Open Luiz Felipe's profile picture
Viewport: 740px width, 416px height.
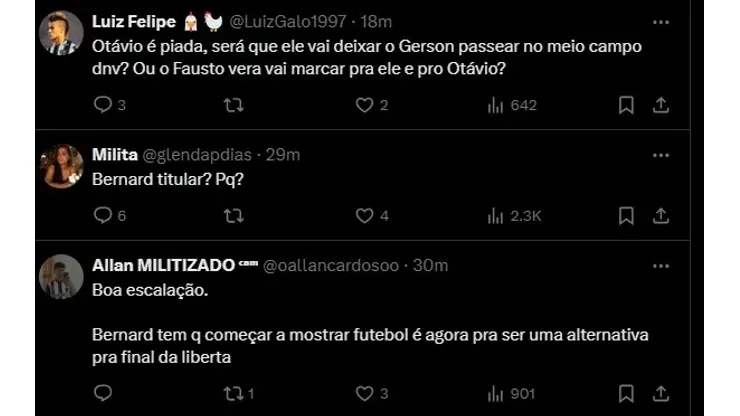pos(60,34)
